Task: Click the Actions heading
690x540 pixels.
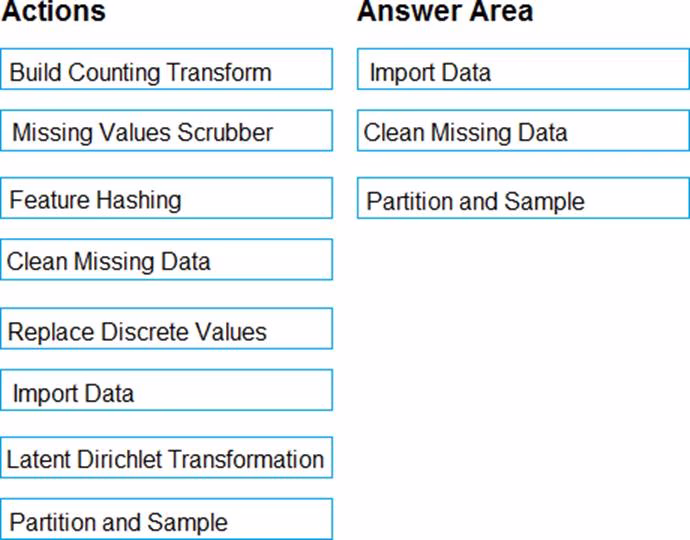Action: pos(54,13)
